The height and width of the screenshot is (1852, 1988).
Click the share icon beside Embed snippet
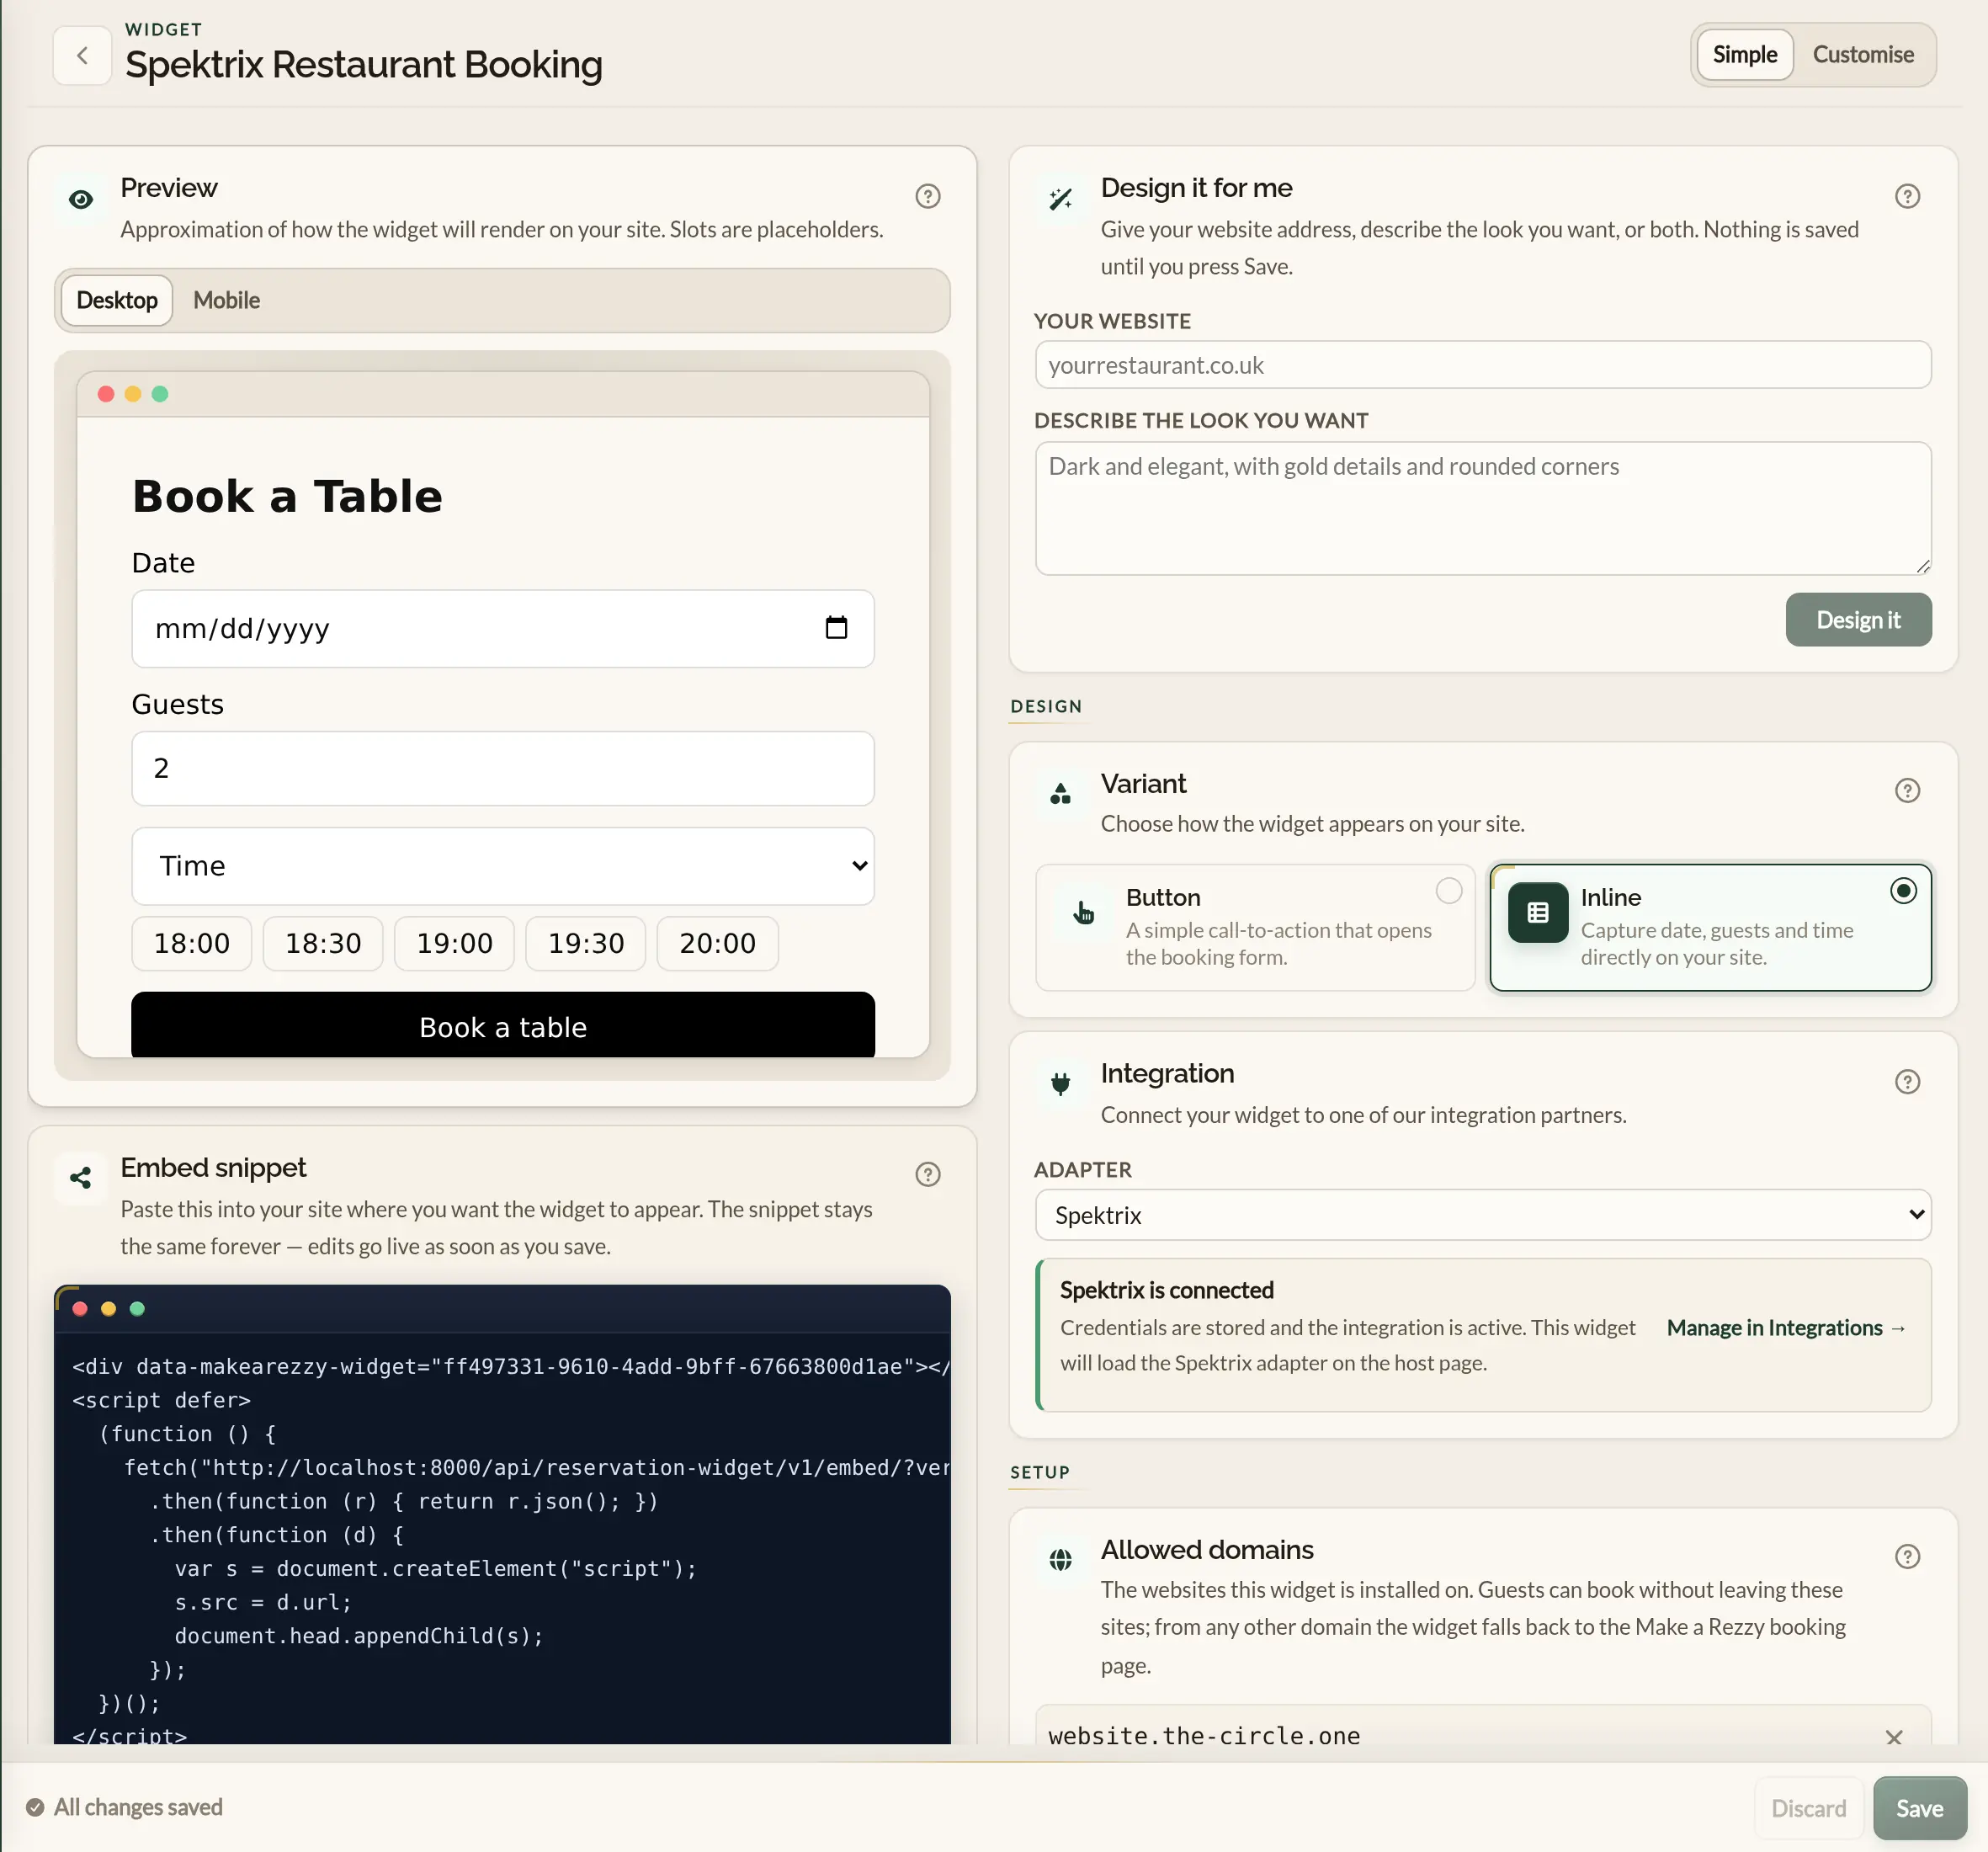pyautogui.click(x=81, y=1178)
